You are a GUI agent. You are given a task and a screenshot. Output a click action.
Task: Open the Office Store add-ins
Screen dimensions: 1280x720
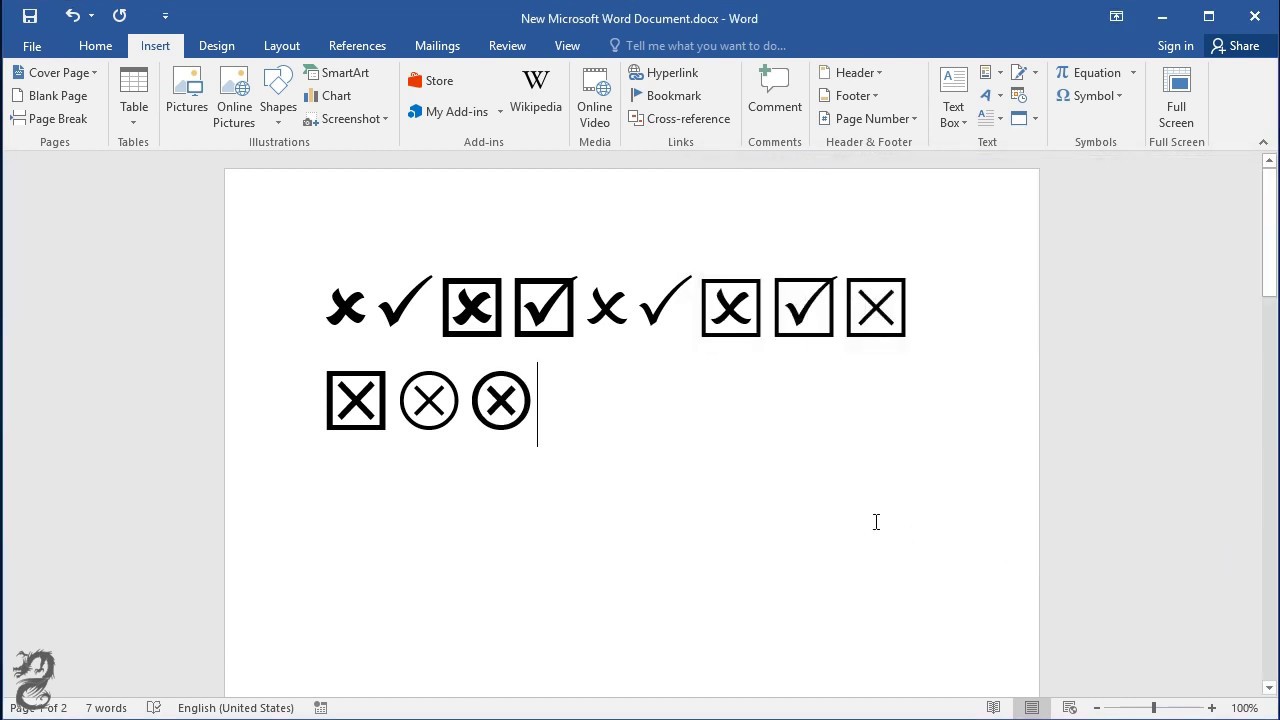pos(431,81)
